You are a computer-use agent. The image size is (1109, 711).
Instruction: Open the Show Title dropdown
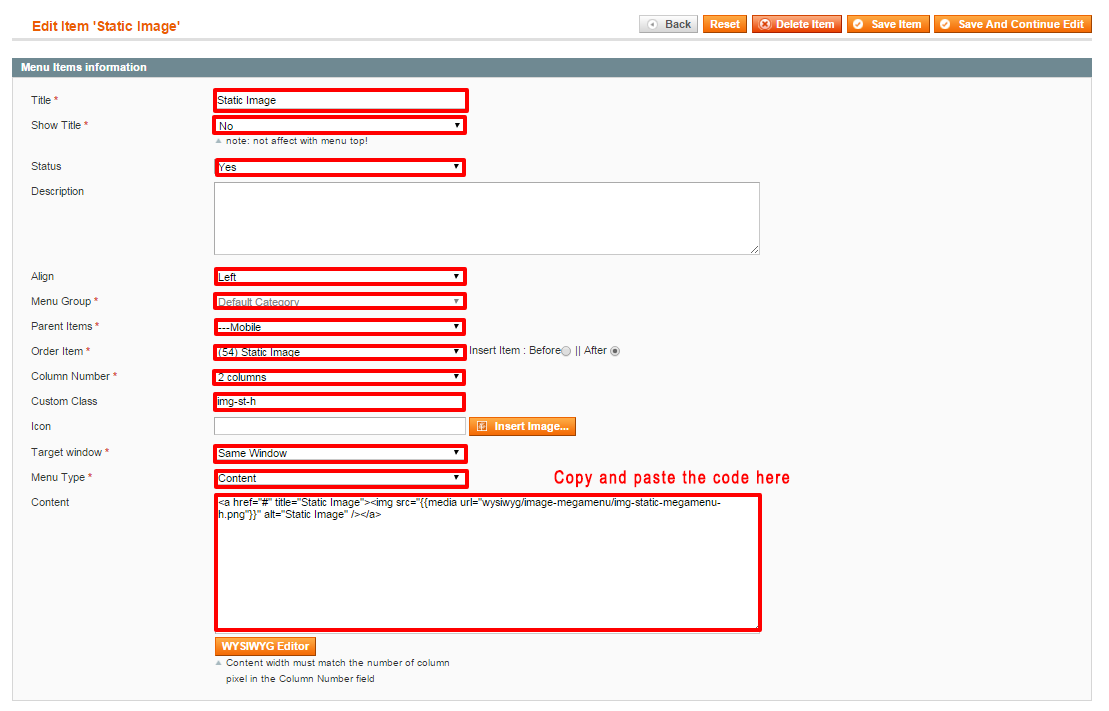coord(339,126)
